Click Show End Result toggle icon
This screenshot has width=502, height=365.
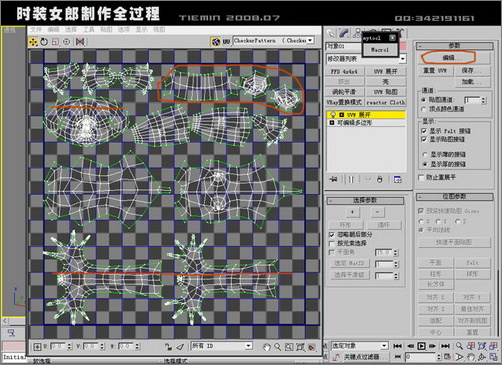[351, 179]
